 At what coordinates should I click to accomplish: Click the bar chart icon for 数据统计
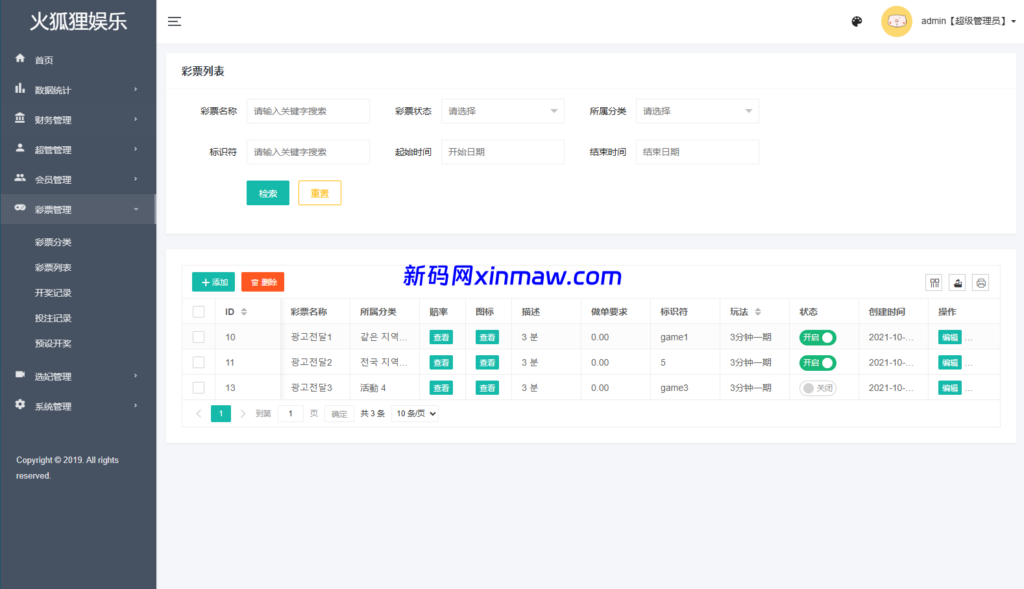click(x=20, y=88)
